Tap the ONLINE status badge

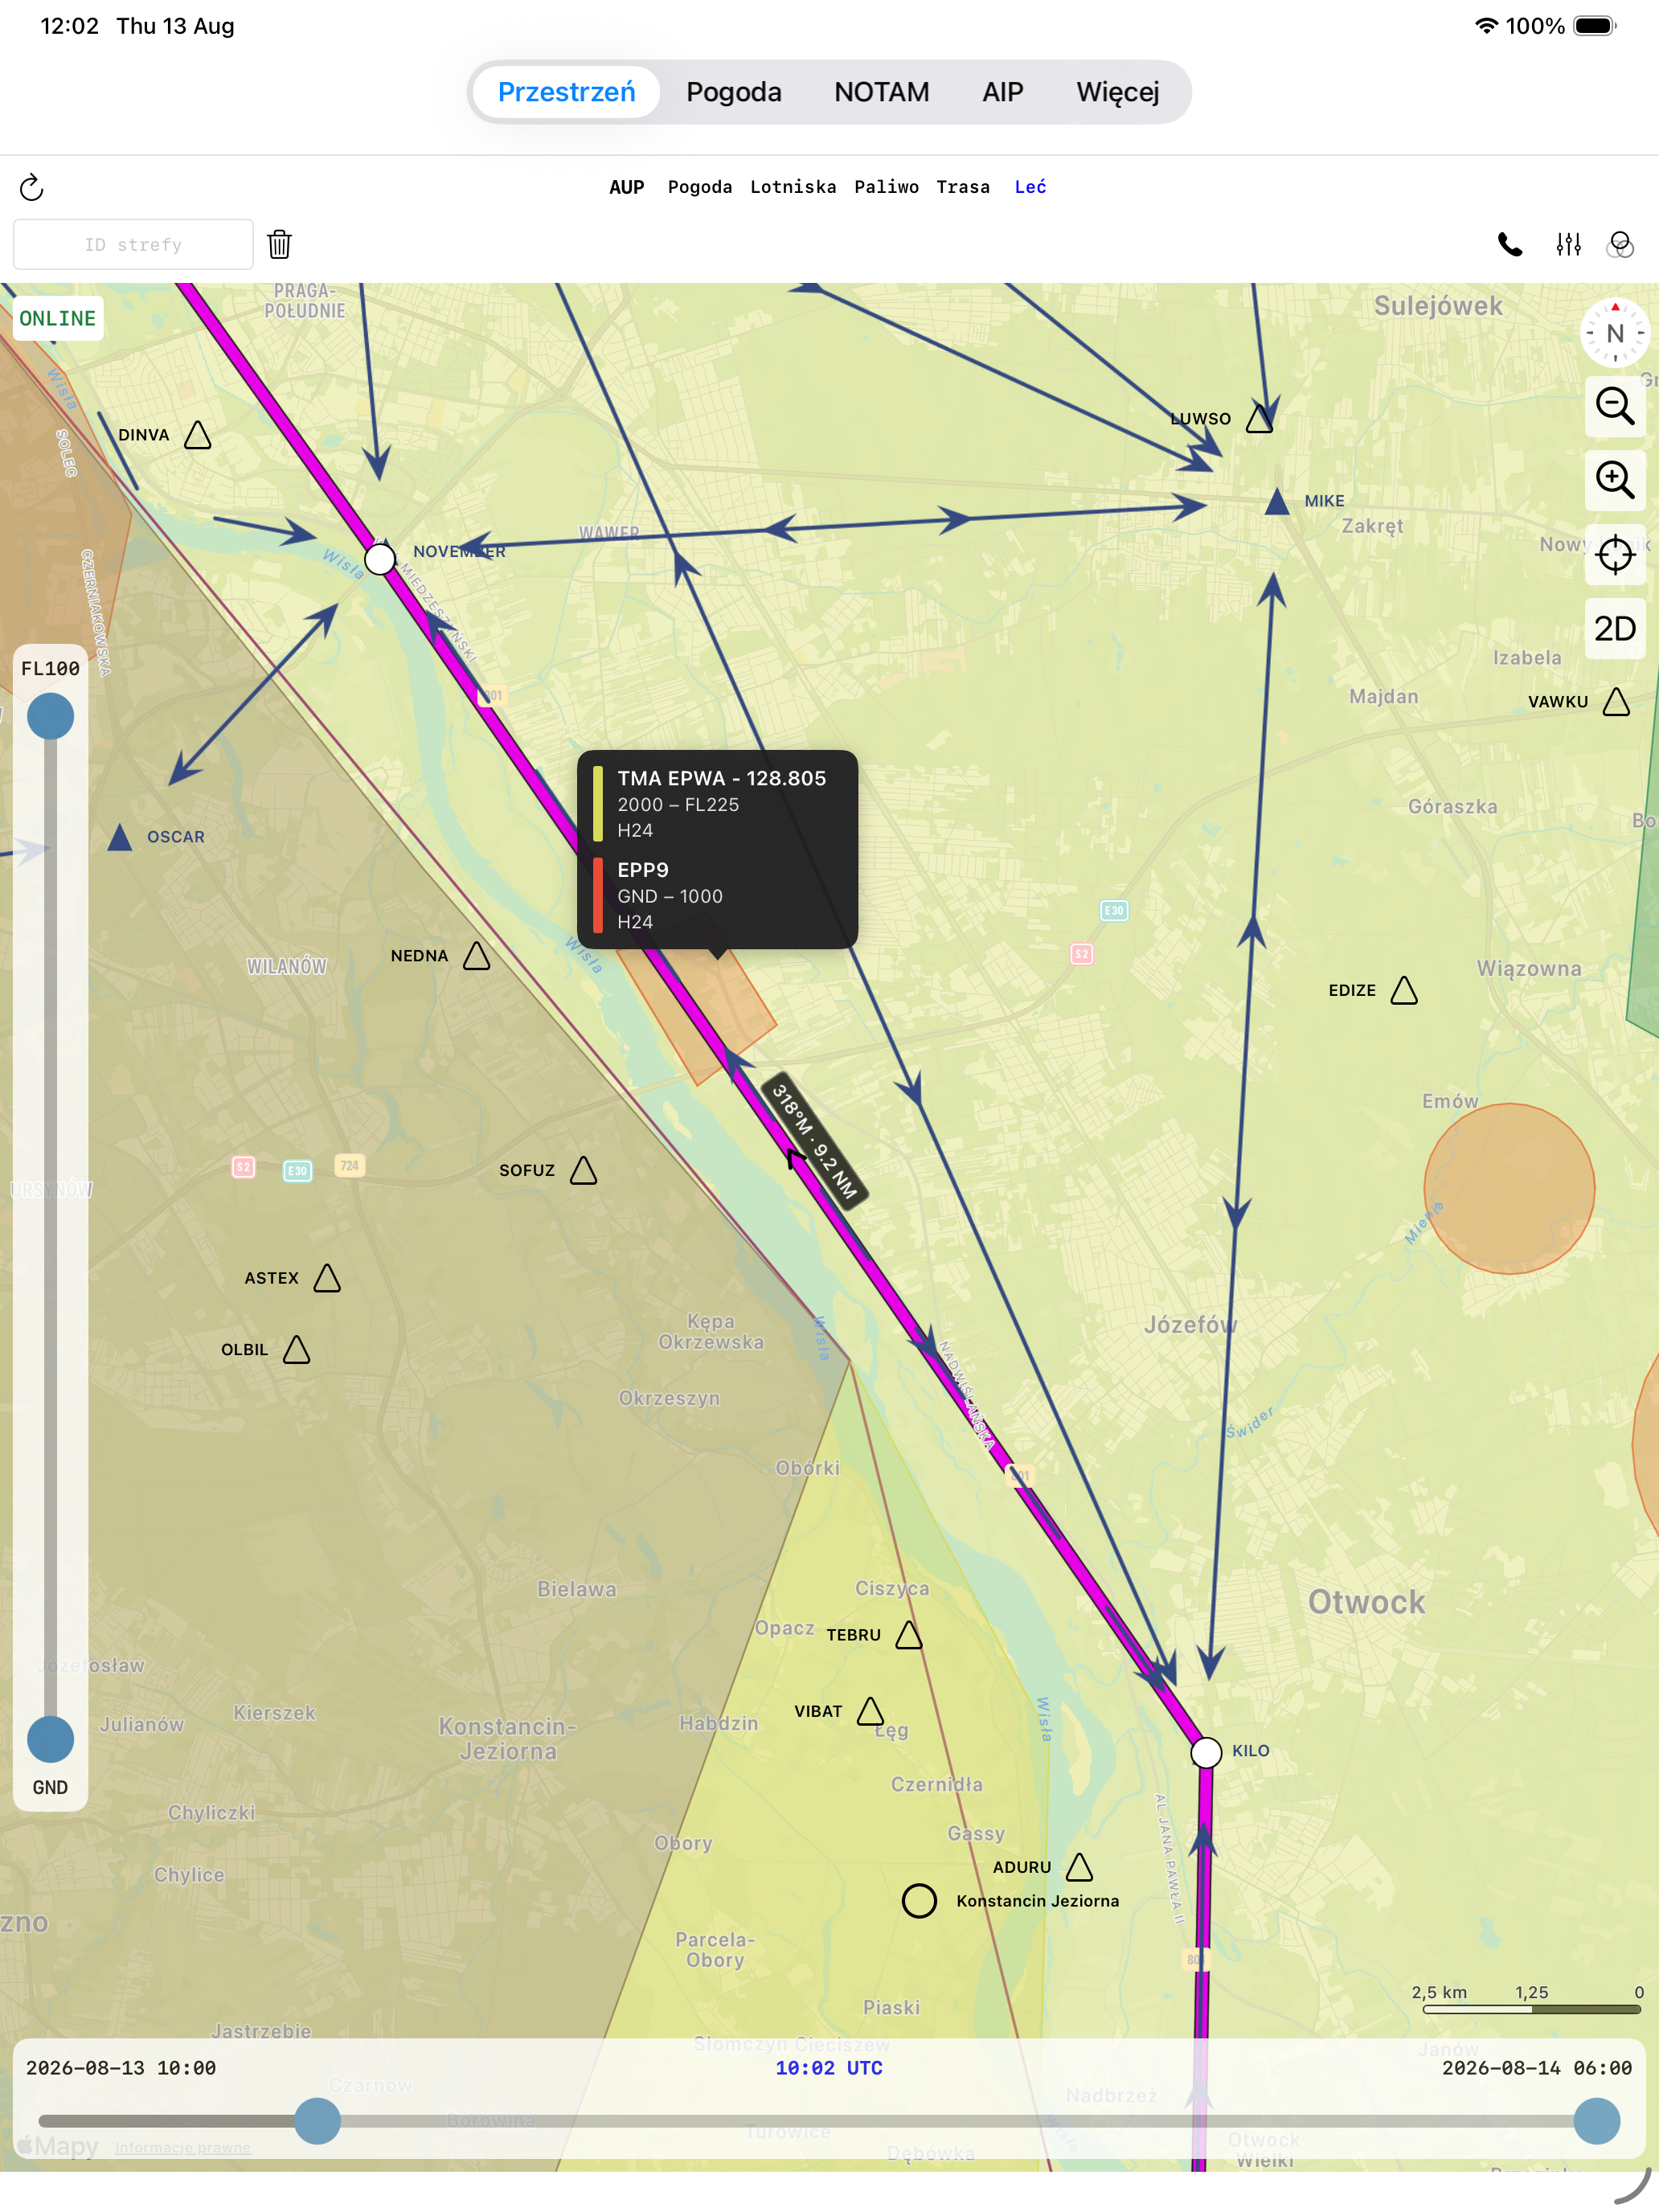(x=58, y=318)
